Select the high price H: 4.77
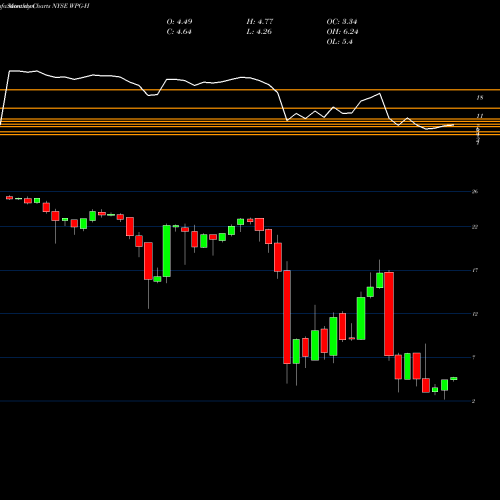The image size is (500, 500). click(260, 22)
